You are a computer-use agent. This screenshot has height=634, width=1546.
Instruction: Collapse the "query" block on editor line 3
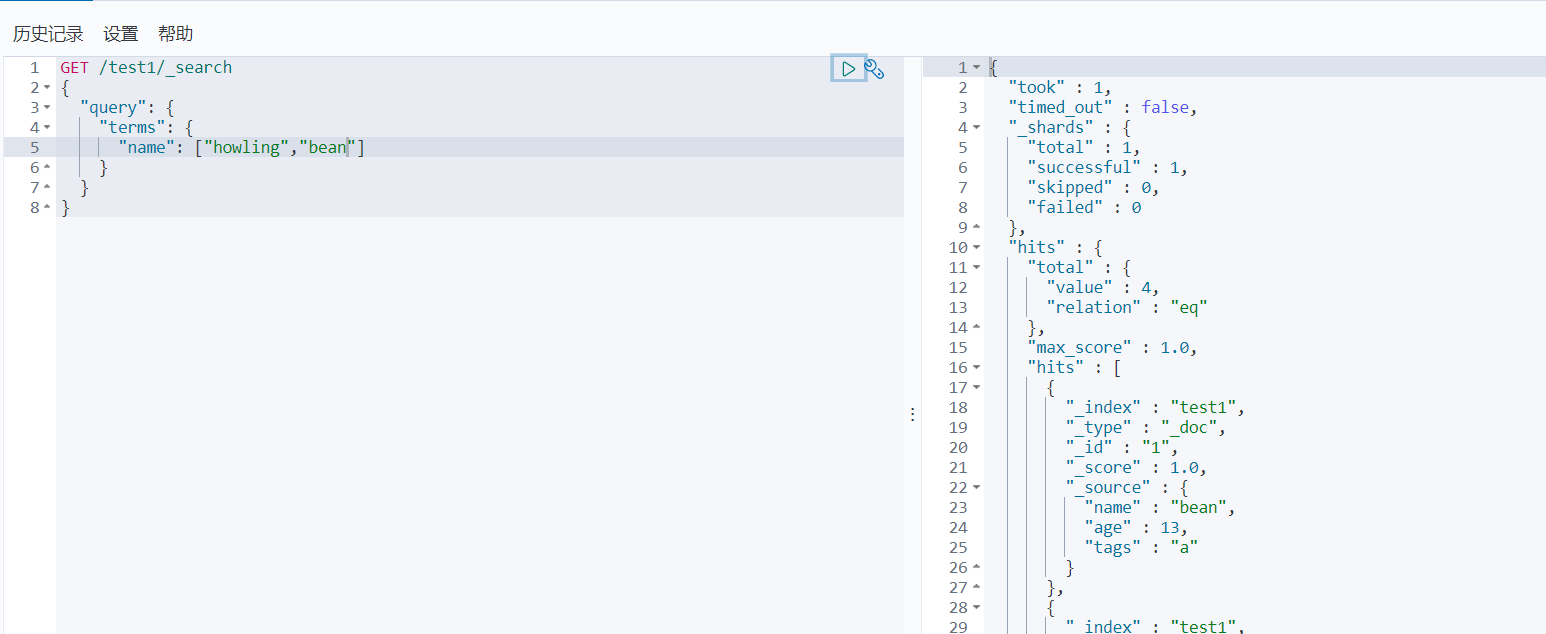point(47,108)
